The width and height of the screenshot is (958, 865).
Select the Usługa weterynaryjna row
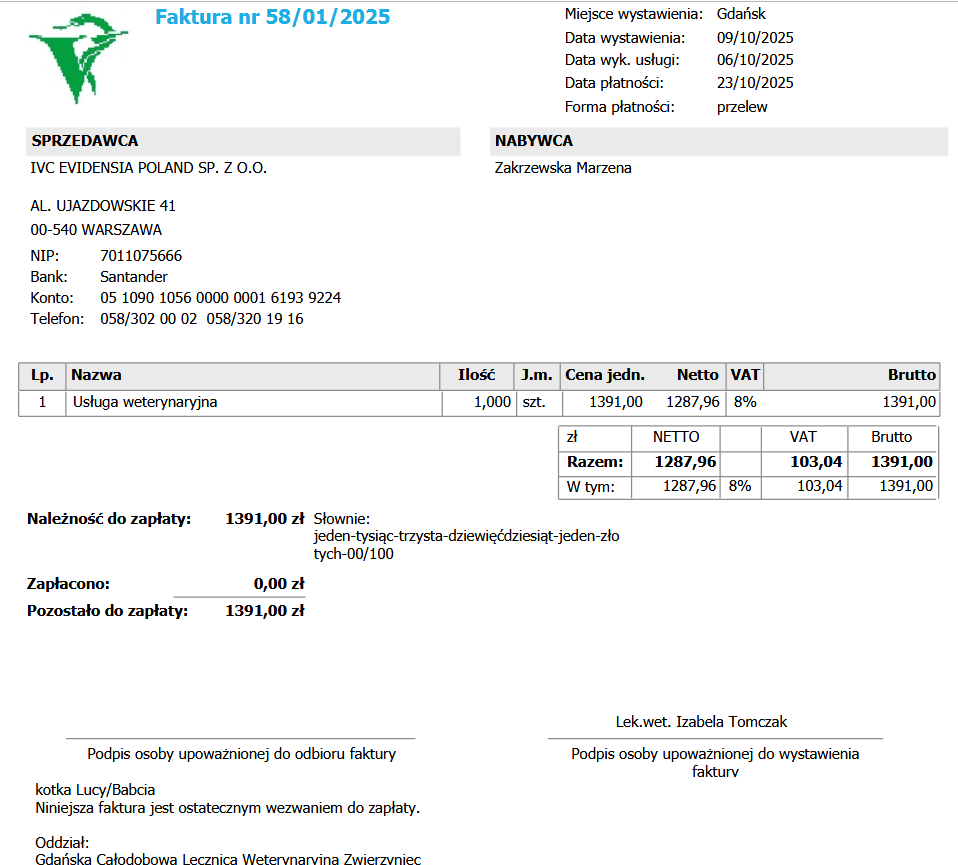click(x=479, y=403)
